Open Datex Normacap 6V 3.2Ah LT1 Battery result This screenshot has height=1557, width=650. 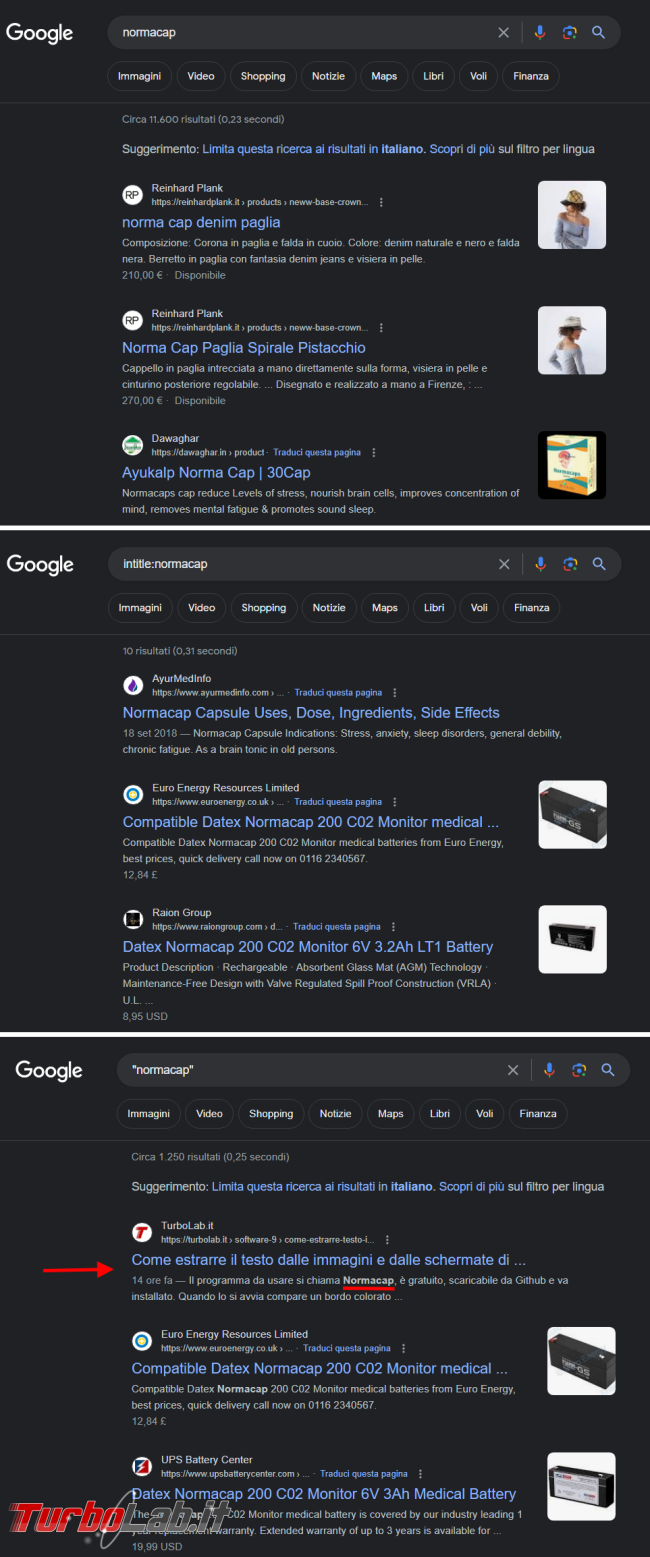[x=308, y=947]
